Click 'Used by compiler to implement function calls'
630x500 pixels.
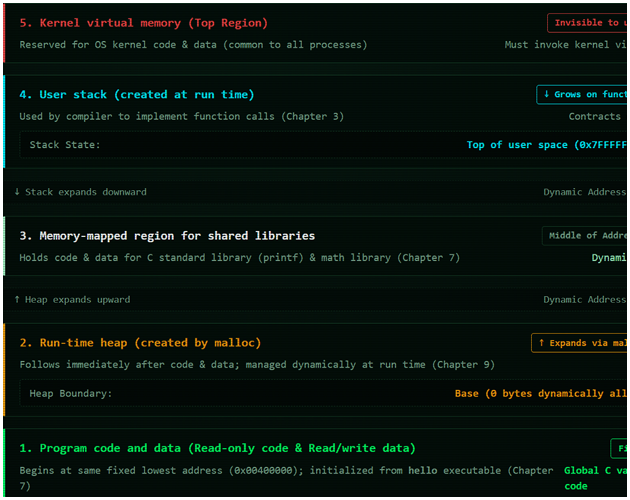coord(147,117)
